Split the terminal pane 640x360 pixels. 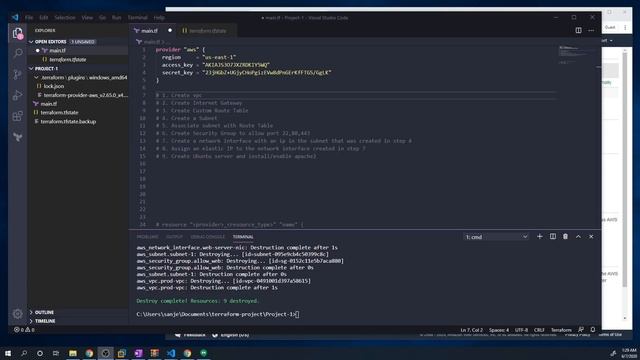(x=553, y=236)
